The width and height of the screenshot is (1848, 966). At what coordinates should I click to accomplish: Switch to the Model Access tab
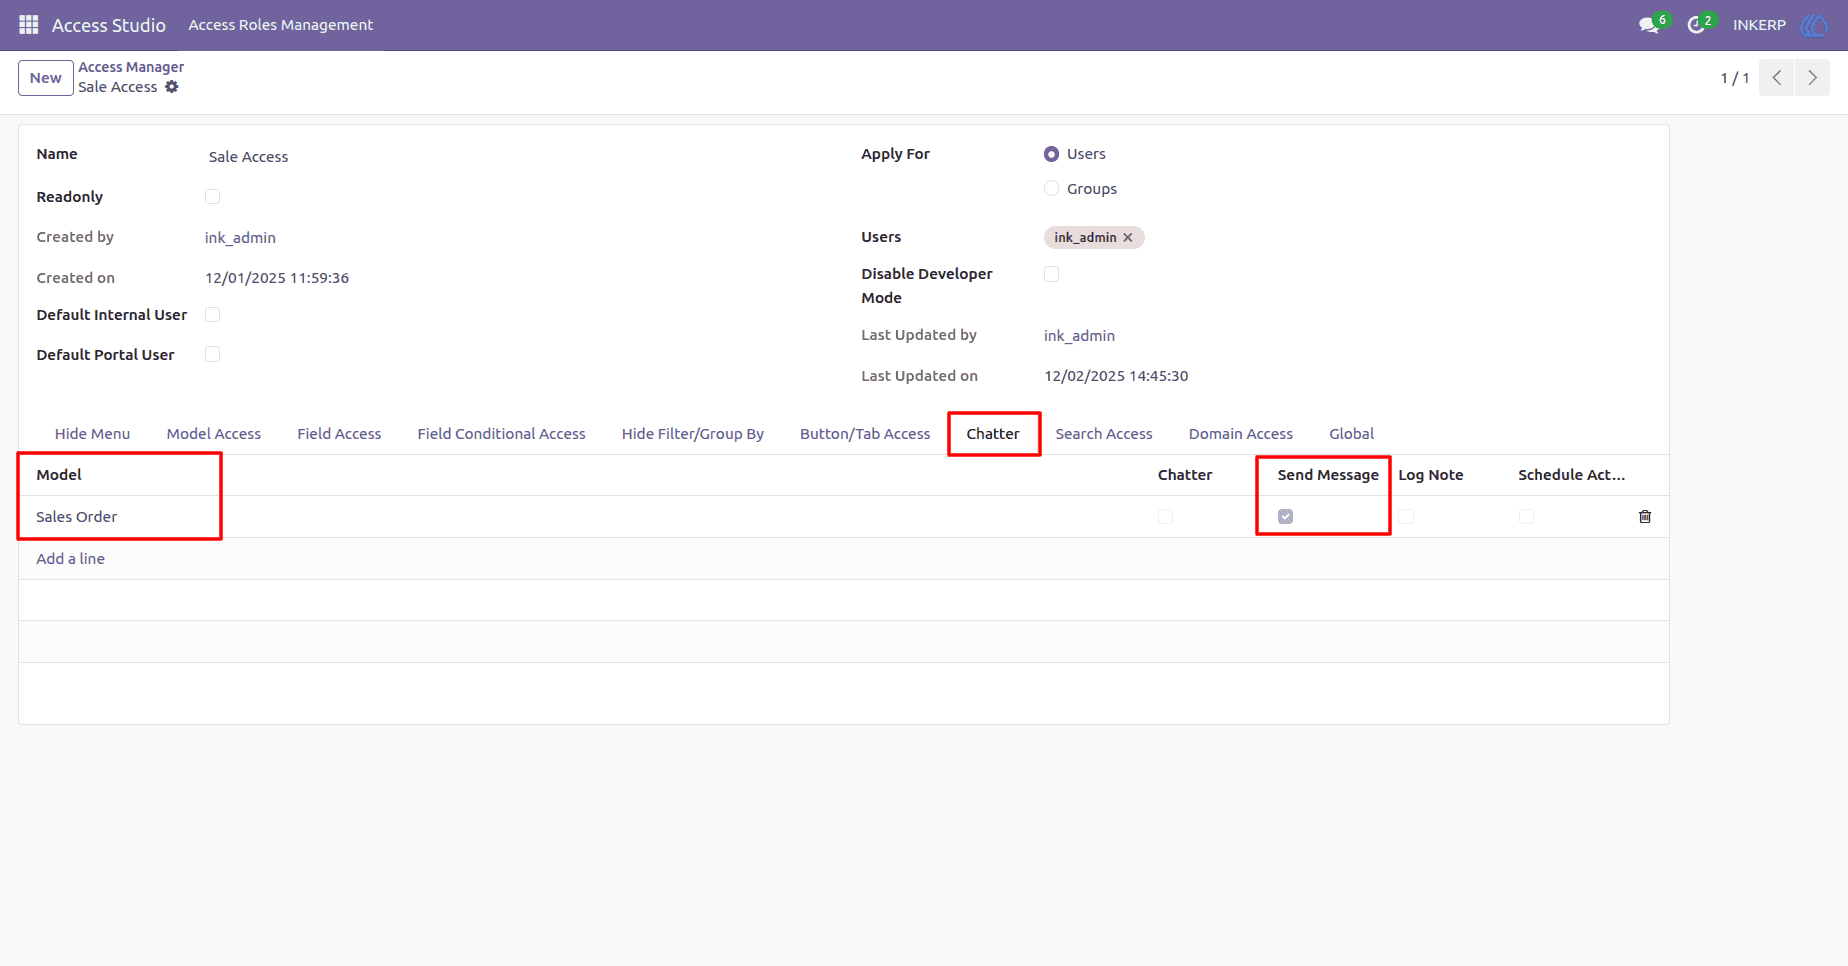(214, 434)
